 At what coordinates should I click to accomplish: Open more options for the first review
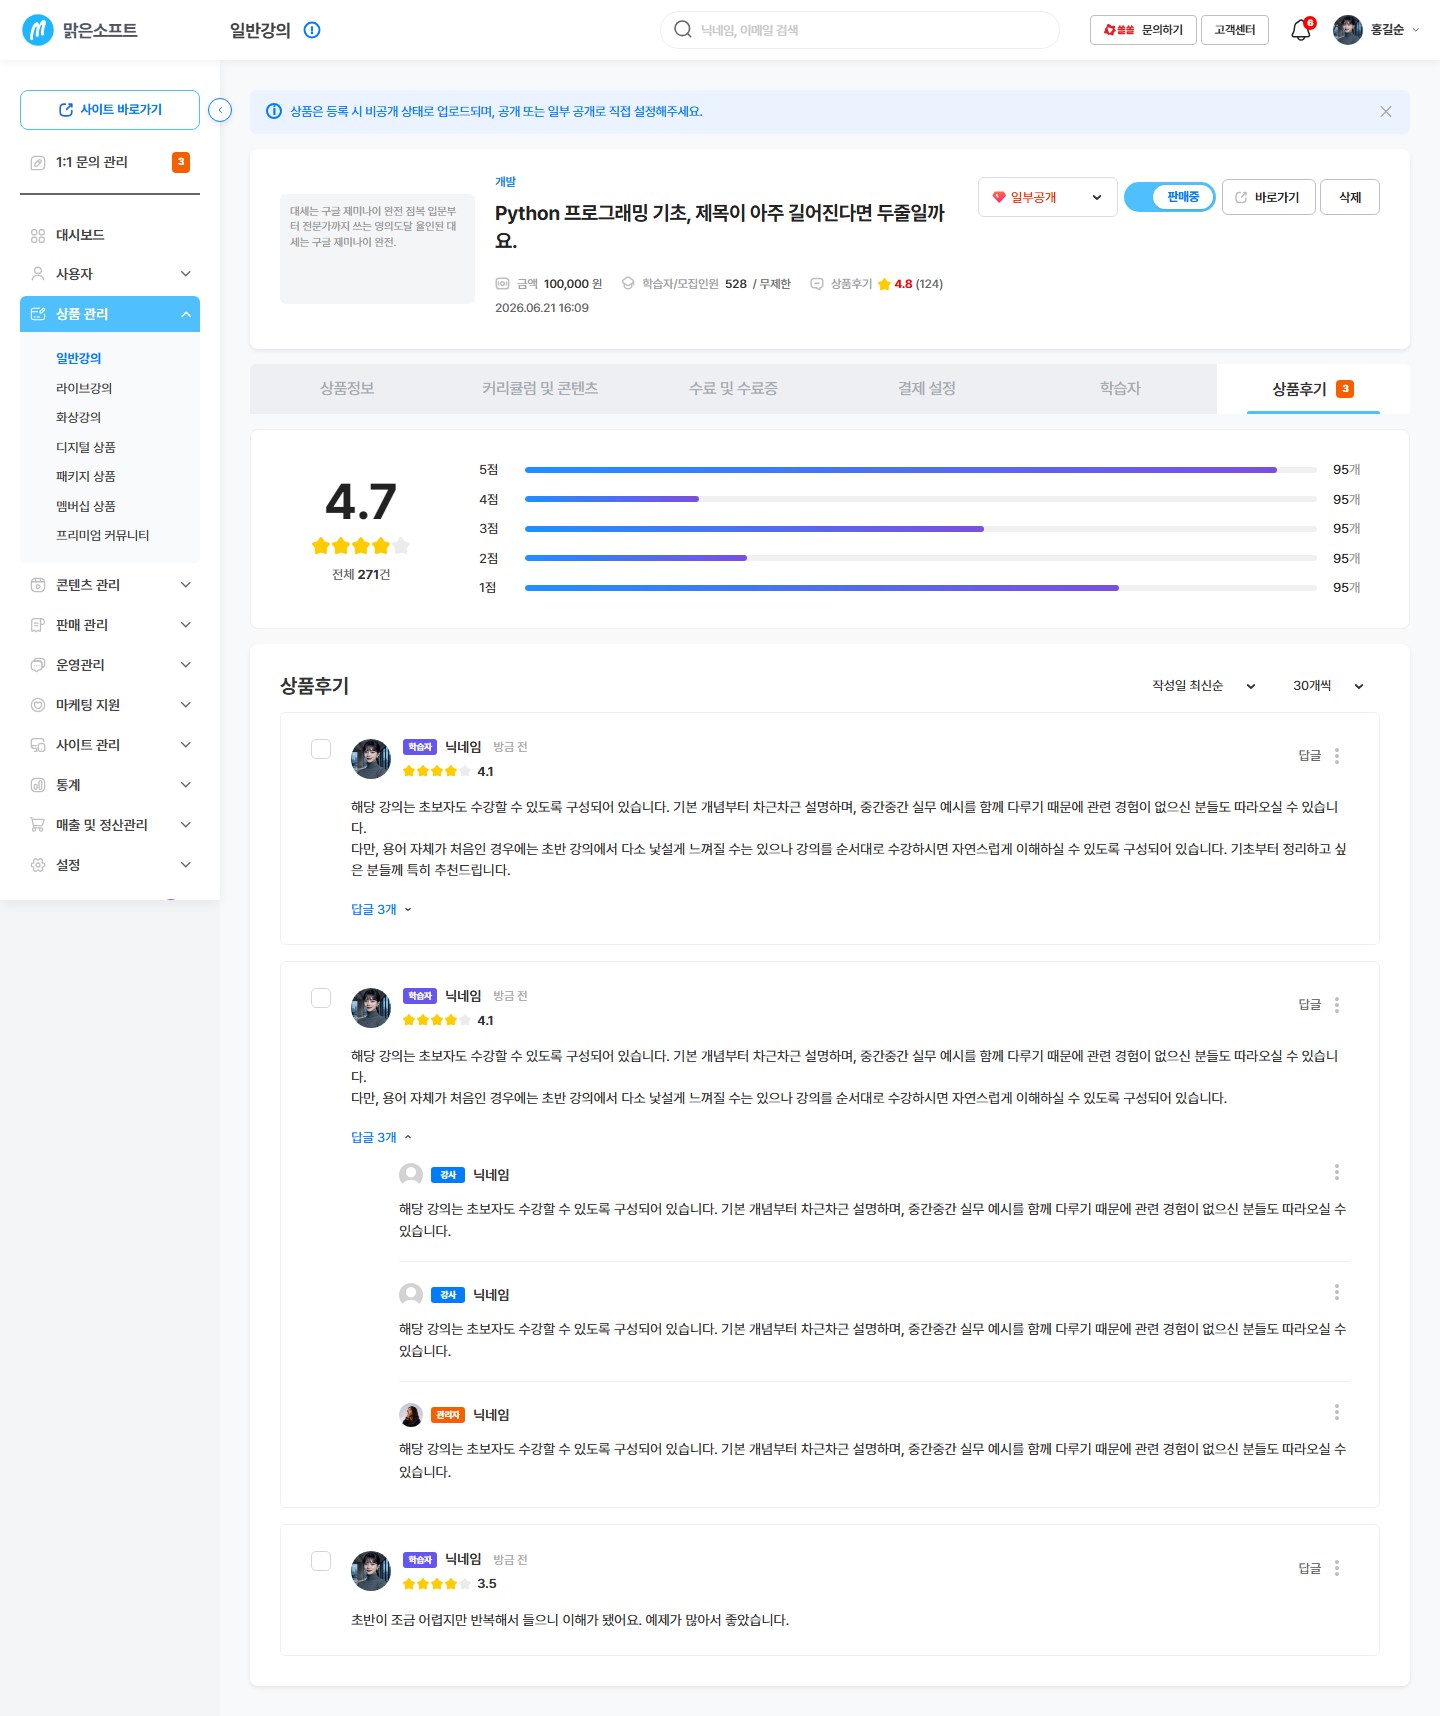coord(1337,756)
